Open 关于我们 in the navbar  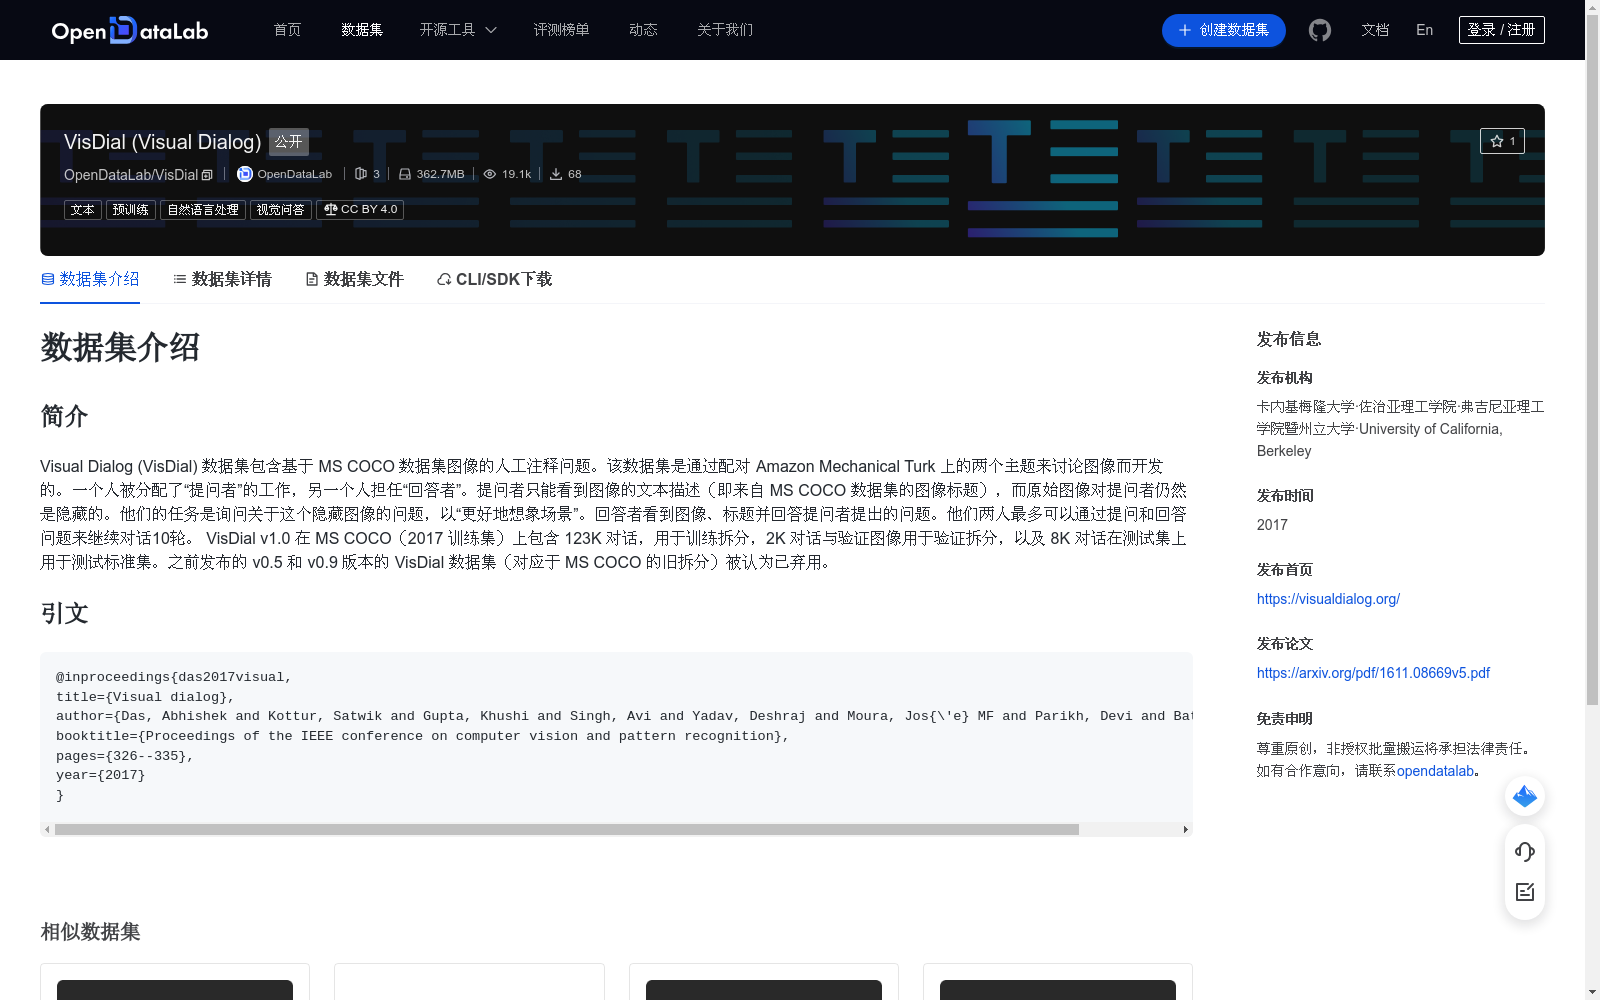[725, 30]
